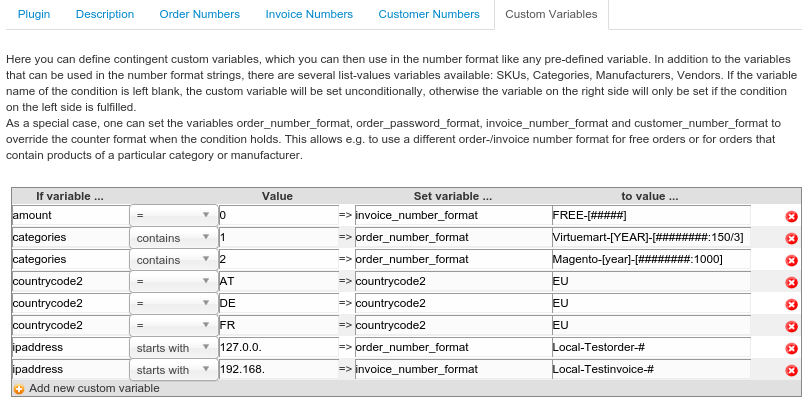The width and height of the screenshot is (811, 406).
Task: Click the 192.168. value input field
Action: coord(277,369)
